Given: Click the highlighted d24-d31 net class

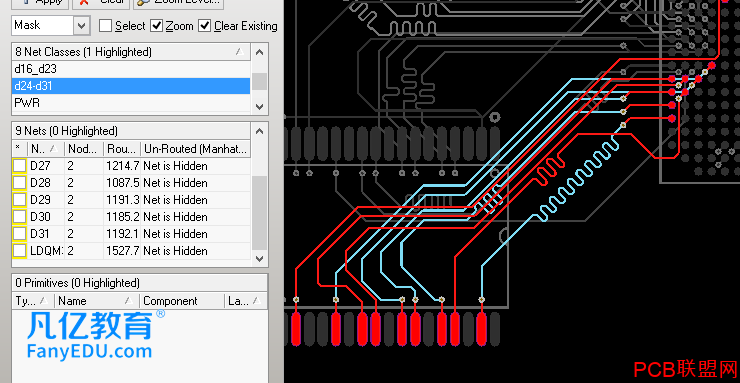Looking at the screenshot, I should tap(131, 86).
